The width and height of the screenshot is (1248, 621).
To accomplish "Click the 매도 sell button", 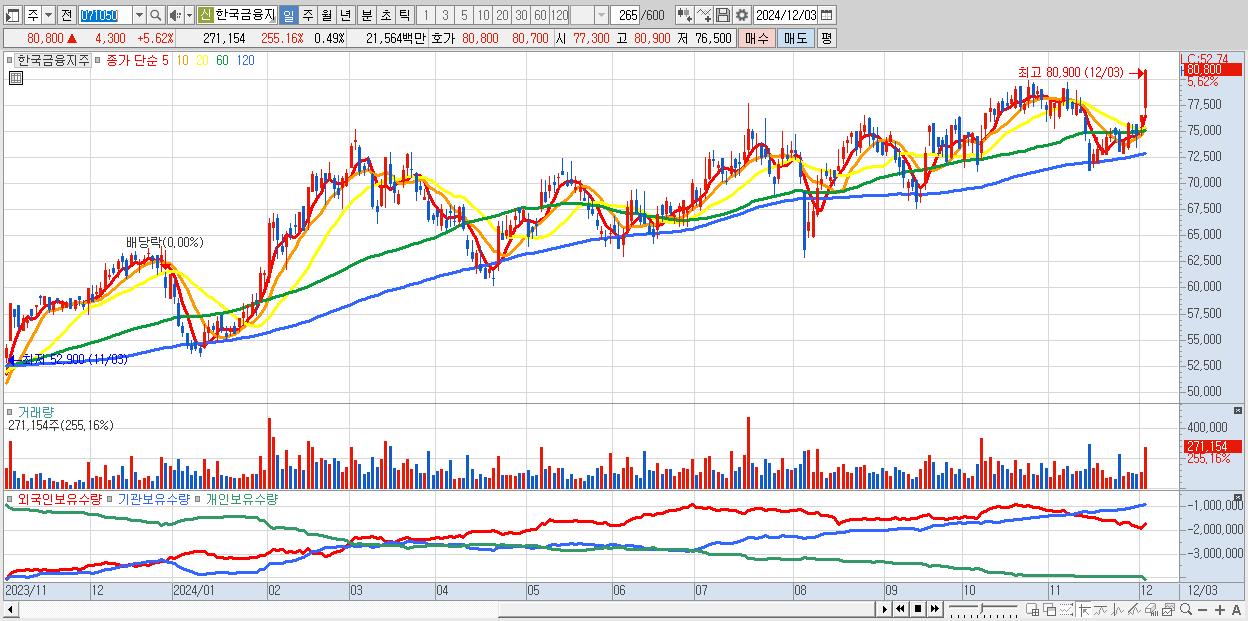I will 795,38.
